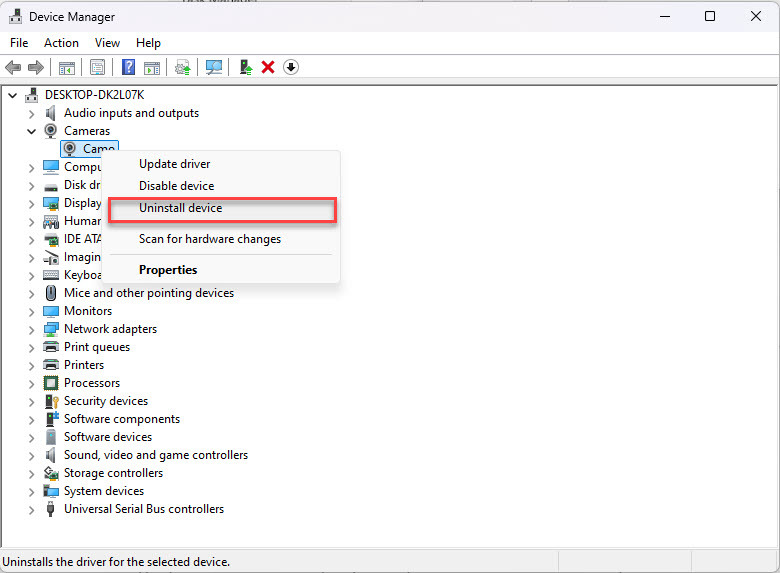Image resolution: width=780 pixels, height=573 pixels.
Task: Expand the Audio inputs and outputs node
Action: tap(32, 113)
